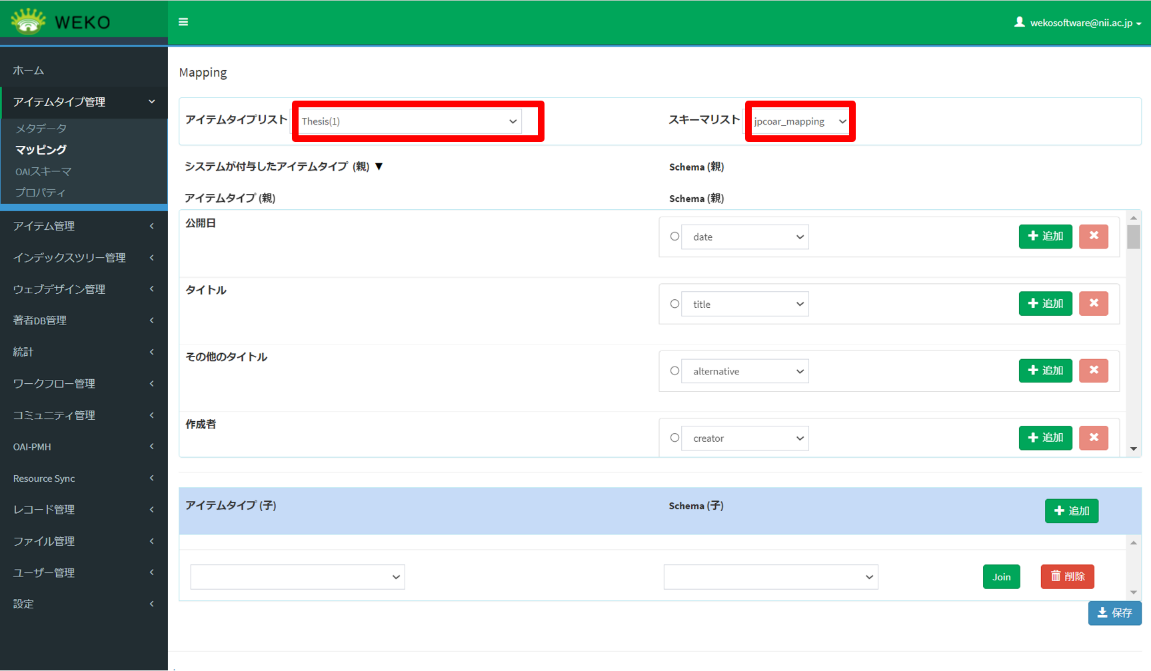This screenshot has width=1151, height=671.
Task: Open the メタデータ submenu item
Action: 41,129
